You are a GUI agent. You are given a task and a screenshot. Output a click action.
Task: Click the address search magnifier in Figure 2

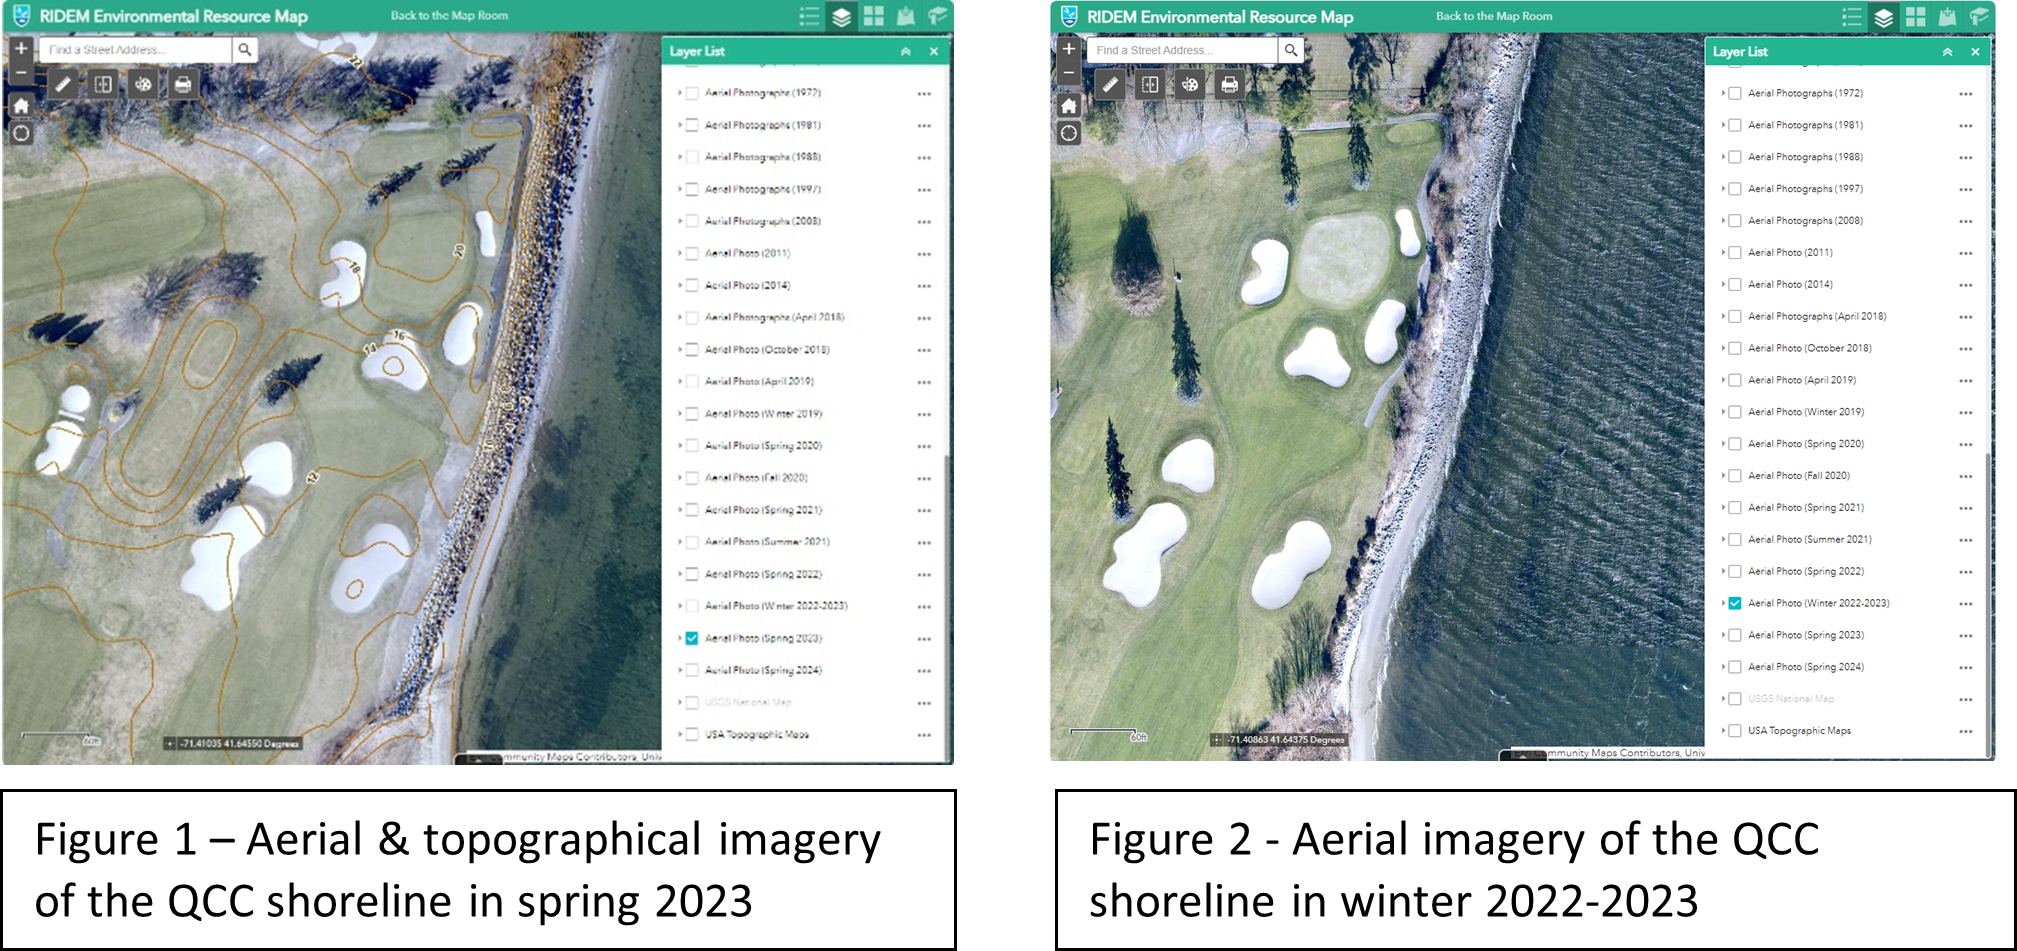(1291, 50)
